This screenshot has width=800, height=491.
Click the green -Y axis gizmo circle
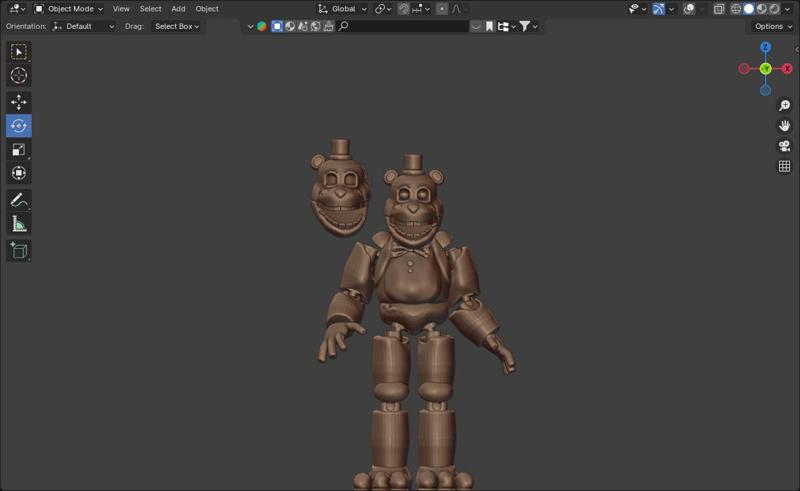pos(765,68)
